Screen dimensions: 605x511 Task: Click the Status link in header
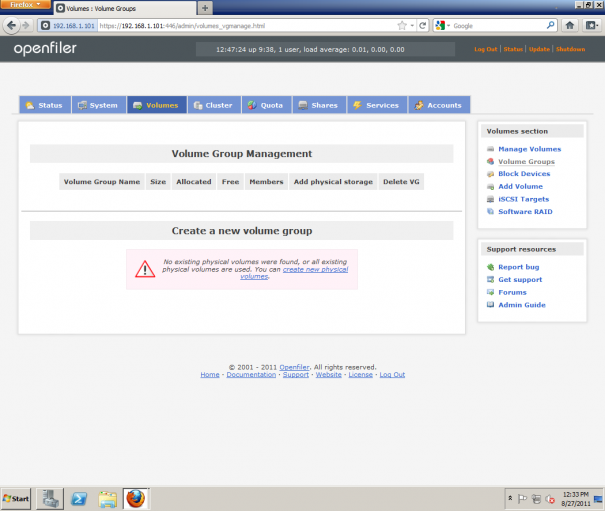point(513,49)
